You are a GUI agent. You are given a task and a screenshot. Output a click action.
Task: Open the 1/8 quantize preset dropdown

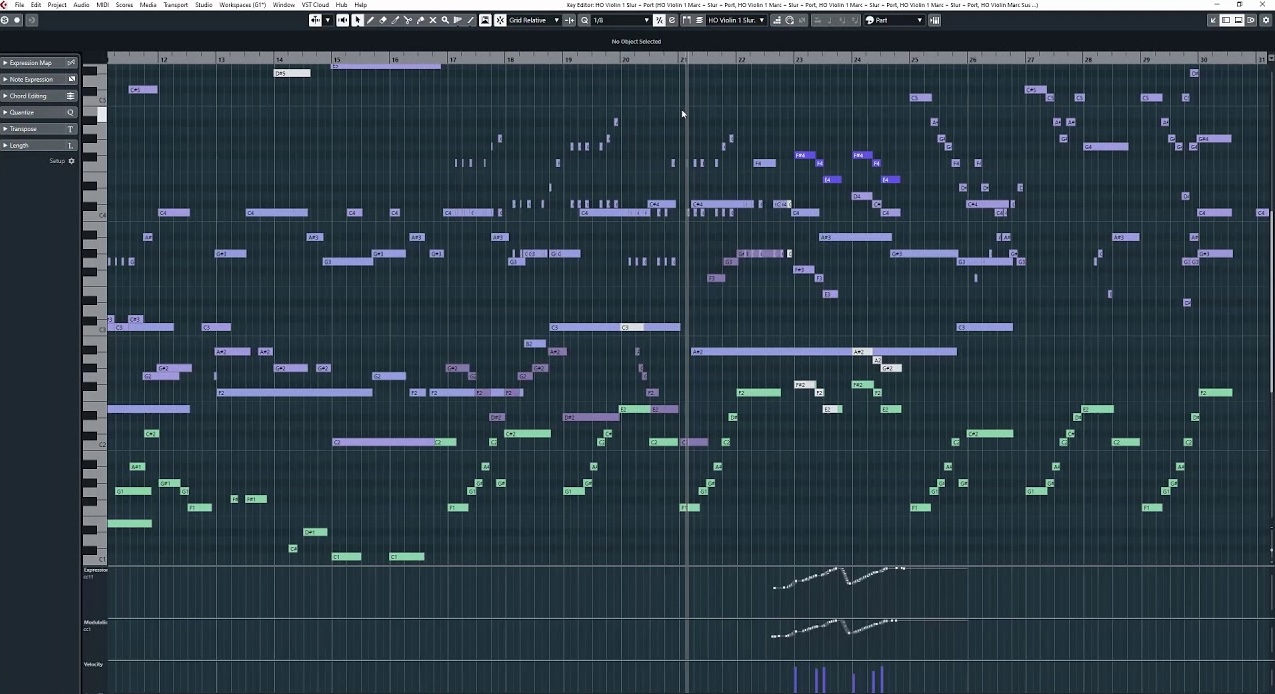[x=620, y=20]
